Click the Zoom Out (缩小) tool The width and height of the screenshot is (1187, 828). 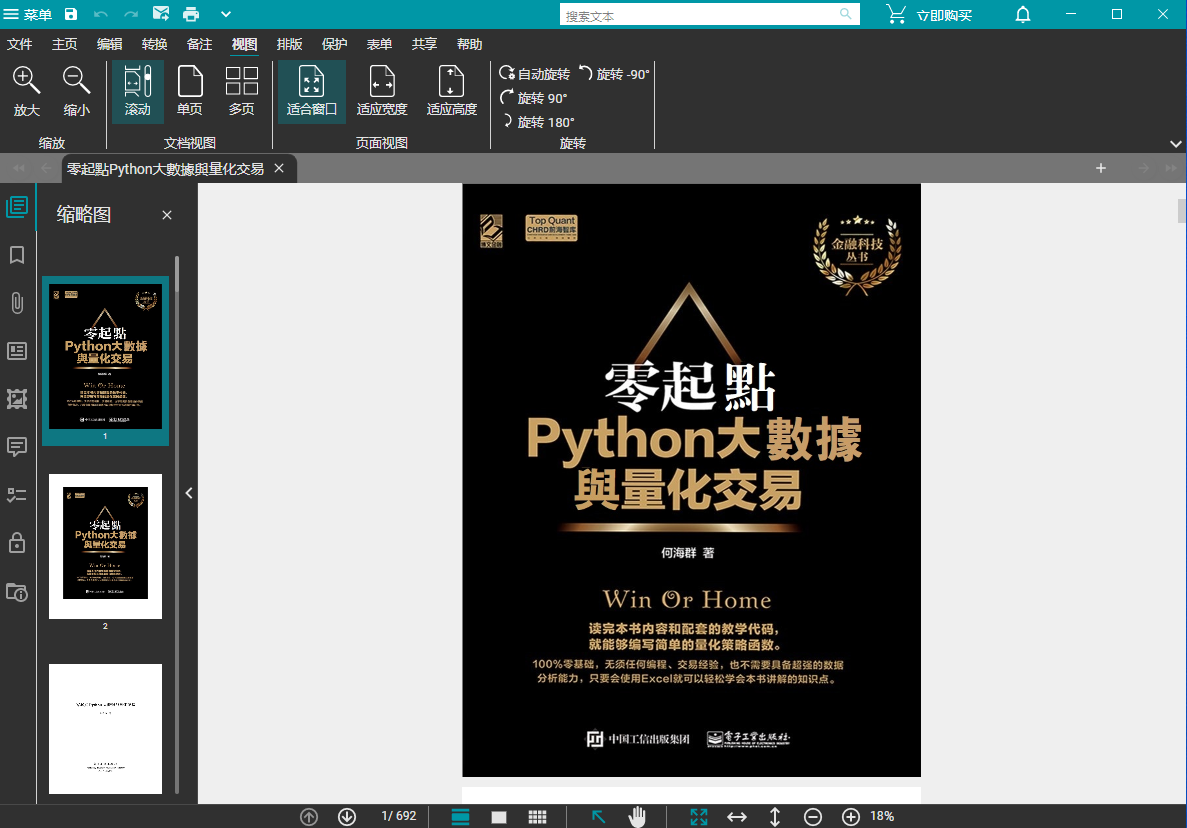pos(77,91)
